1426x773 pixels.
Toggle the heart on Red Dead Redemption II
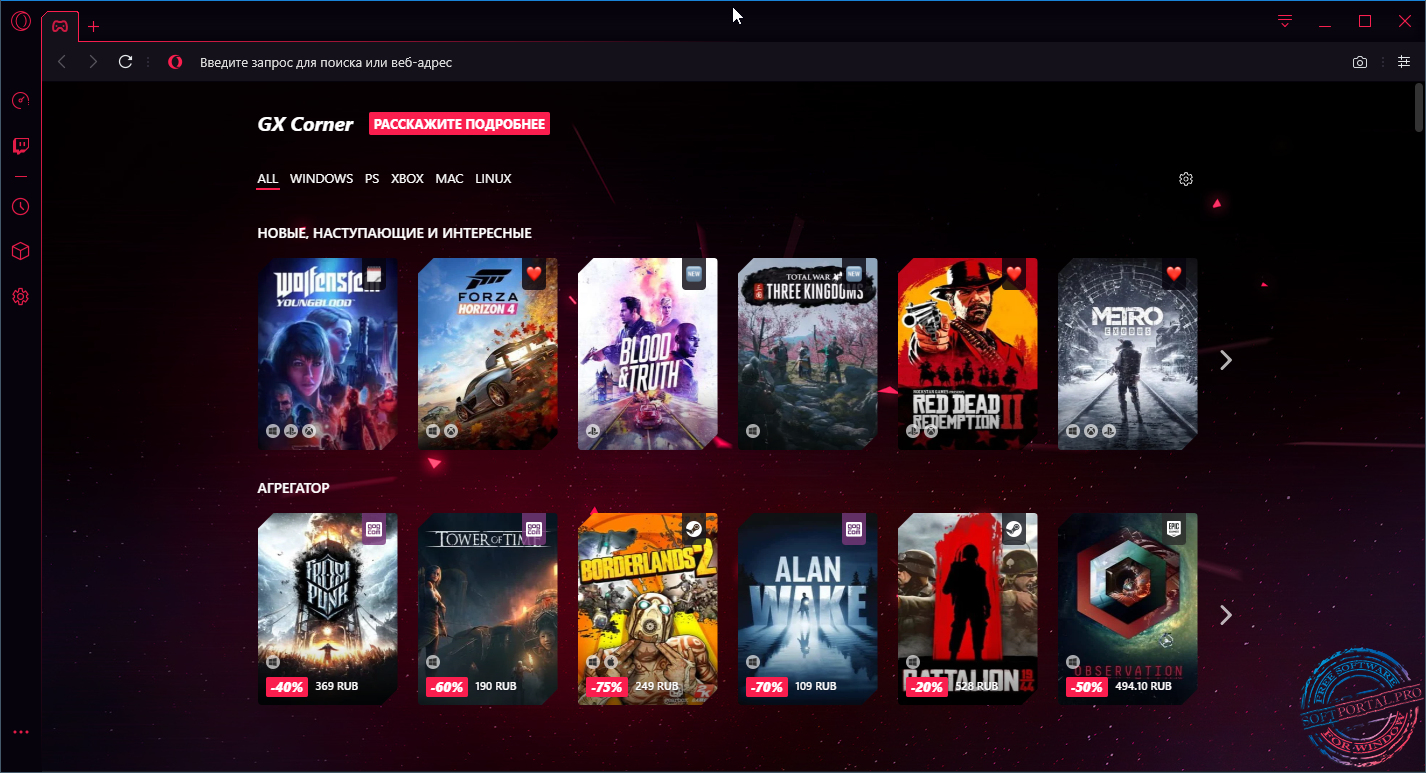(x=1014, y=274)
